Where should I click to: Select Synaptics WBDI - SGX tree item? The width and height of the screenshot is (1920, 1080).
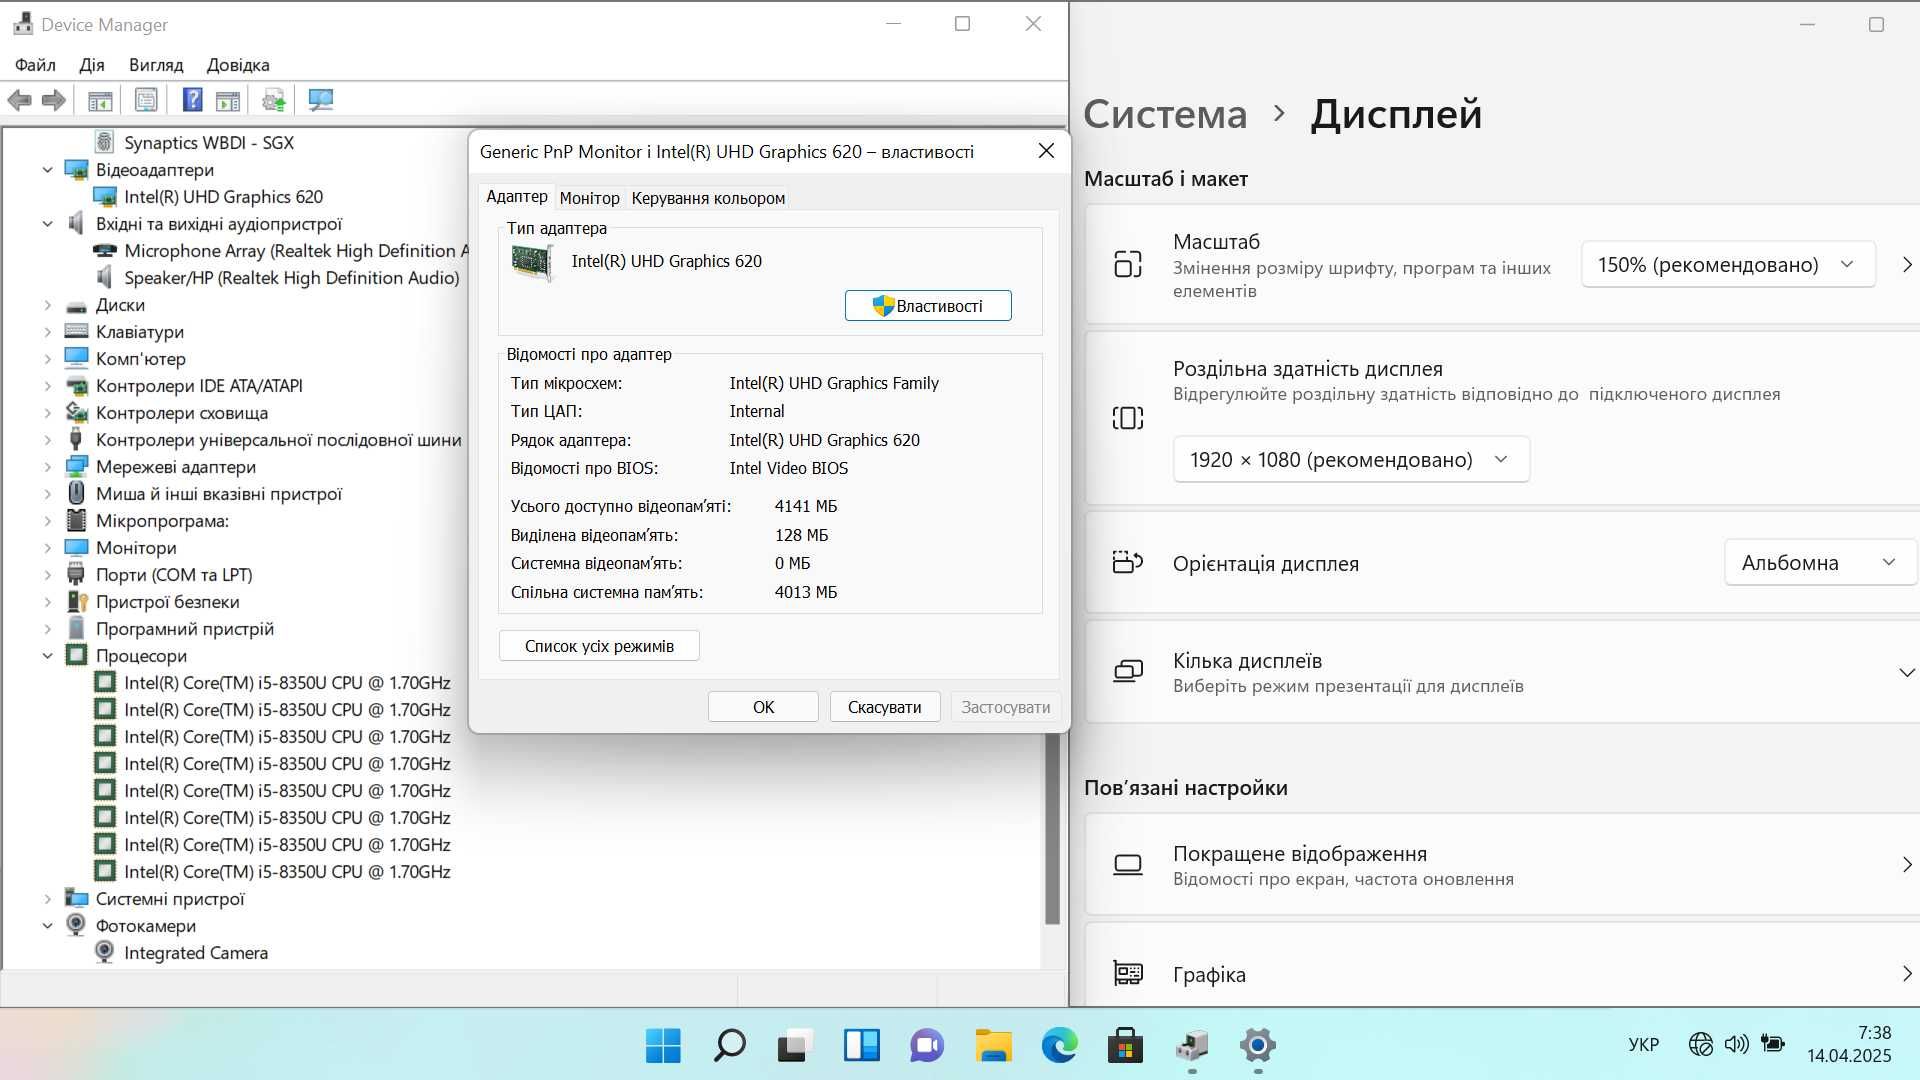[x=209, y=143]
